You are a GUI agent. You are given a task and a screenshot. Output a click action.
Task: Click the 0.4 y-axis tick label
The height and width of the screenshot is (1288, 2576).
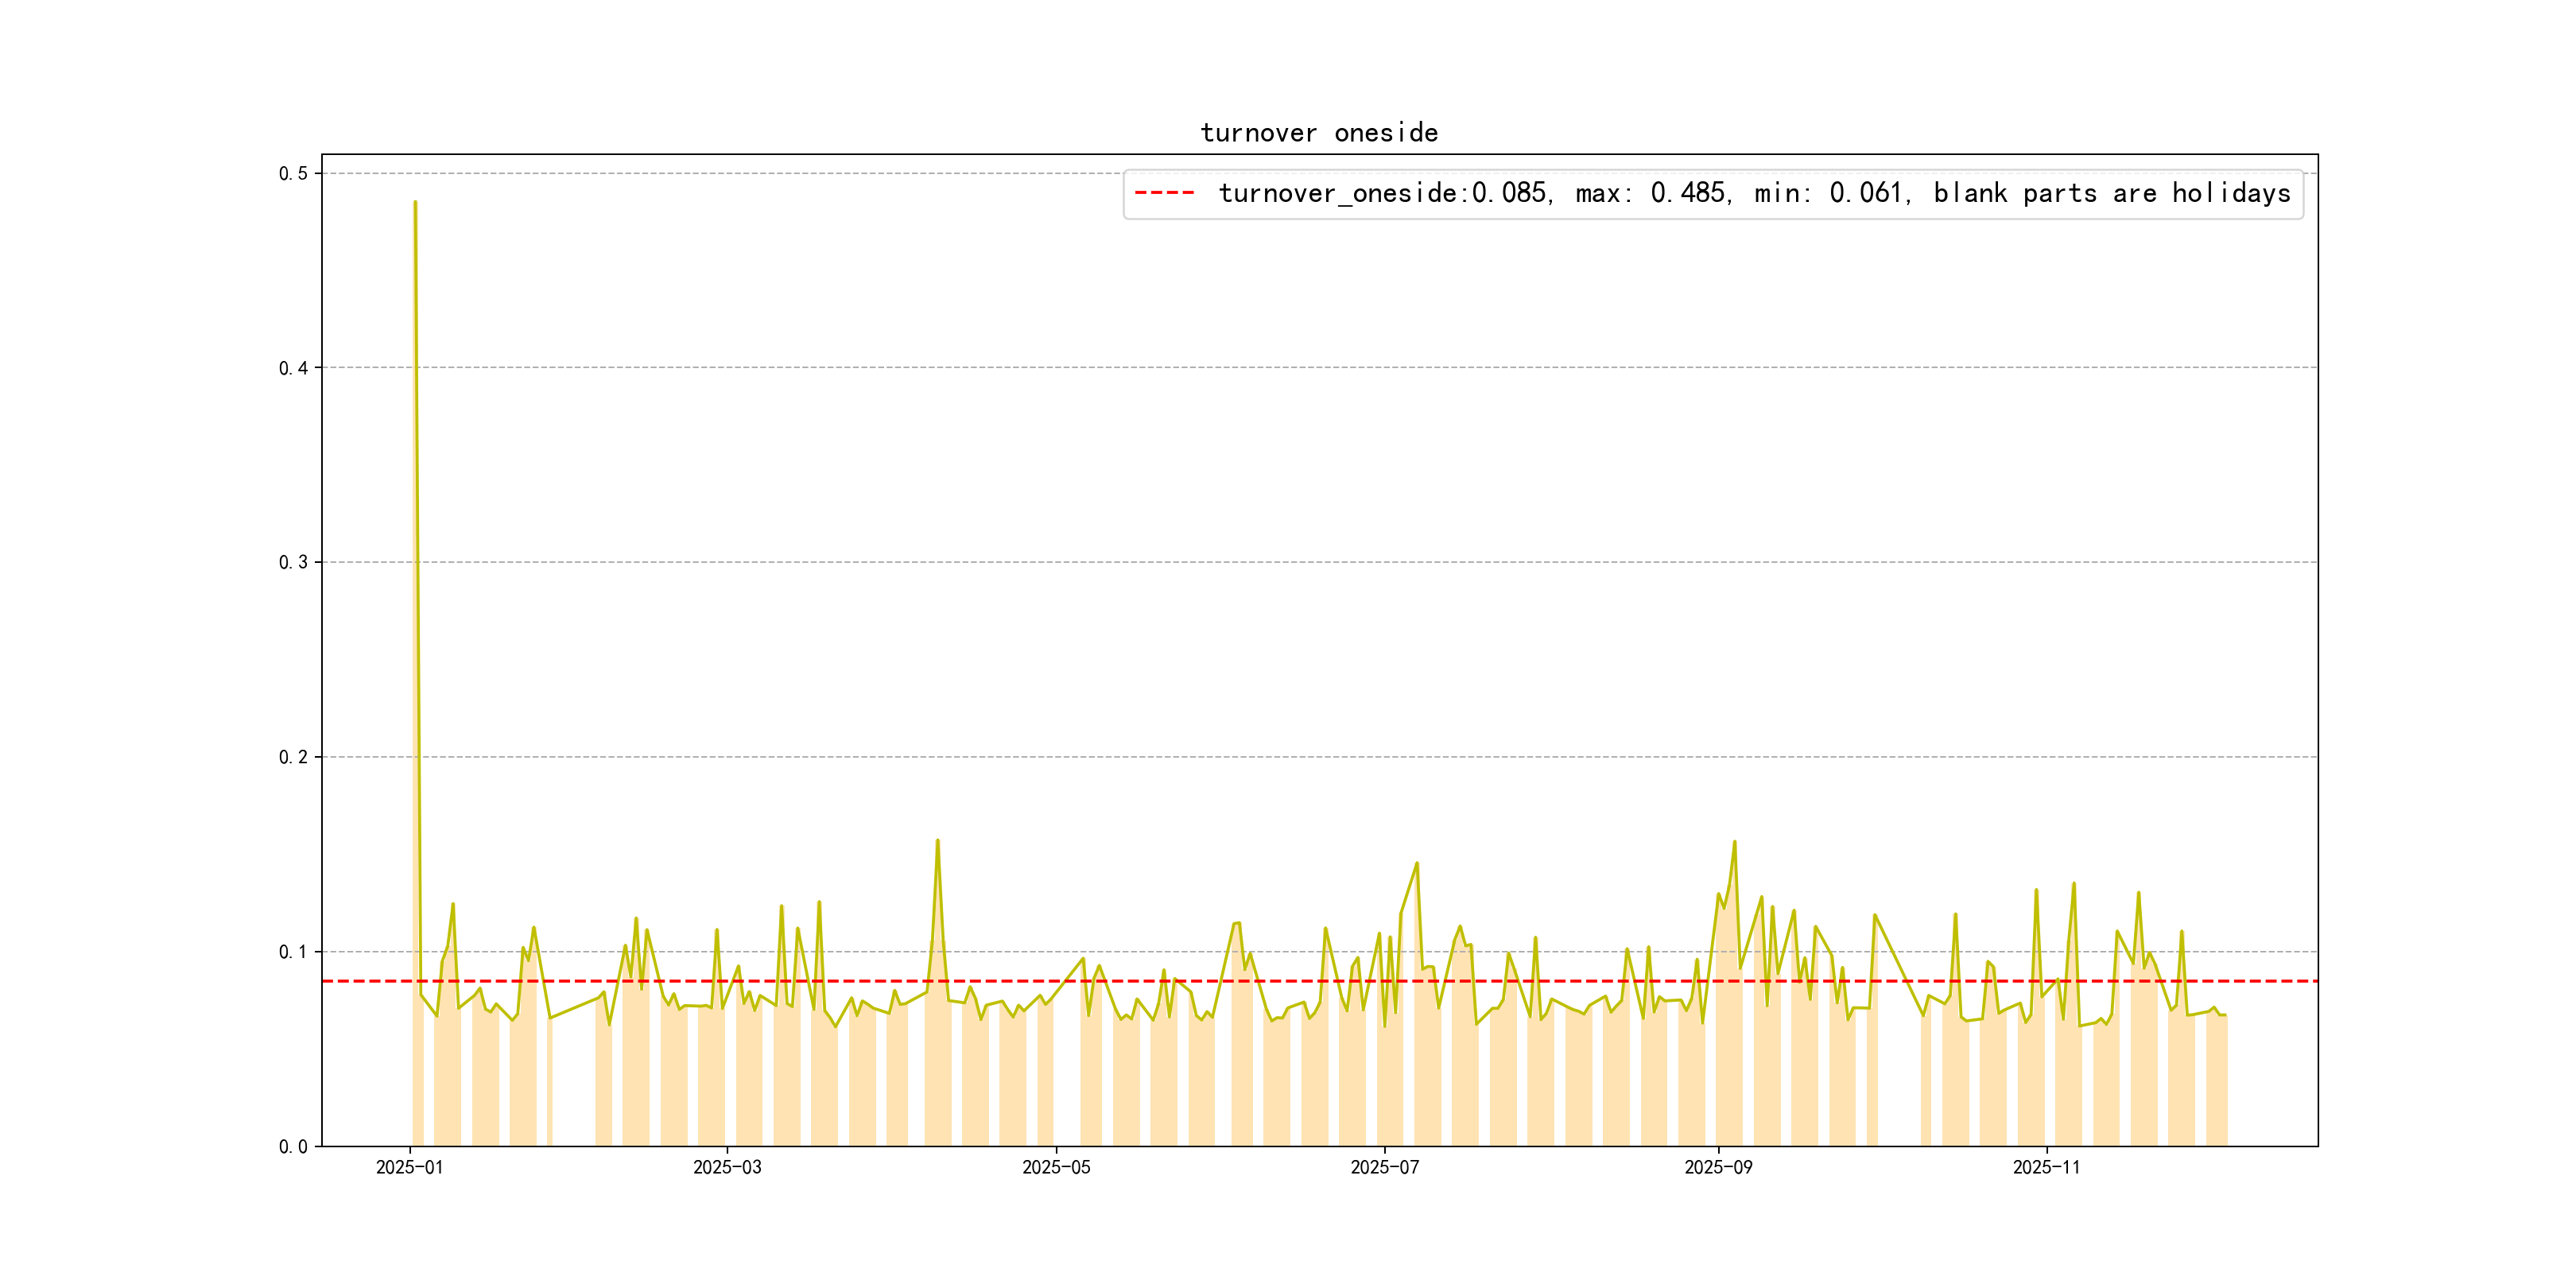(293, 368)
